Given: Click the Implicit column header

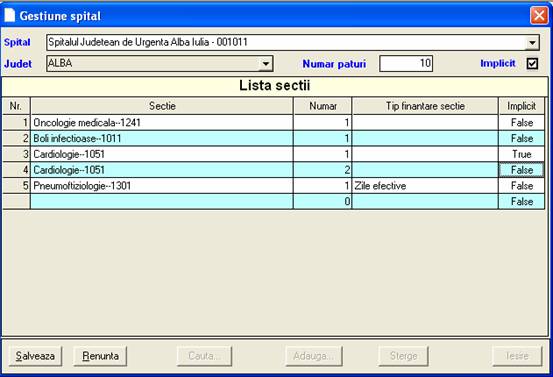Looking at the screenshot, I should pos(522,106).
